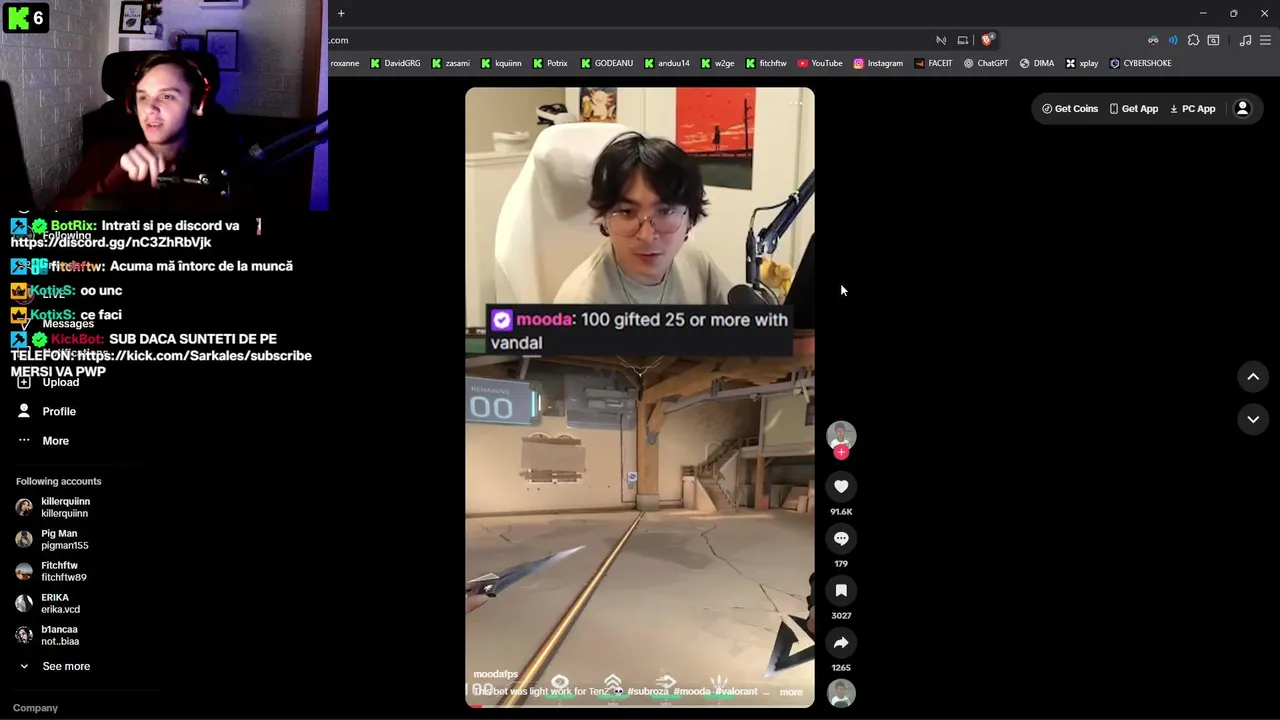This screenshot has width=1280, height=720.
Task: Open the anduu14 bookmark
Action: coord(667,63)
